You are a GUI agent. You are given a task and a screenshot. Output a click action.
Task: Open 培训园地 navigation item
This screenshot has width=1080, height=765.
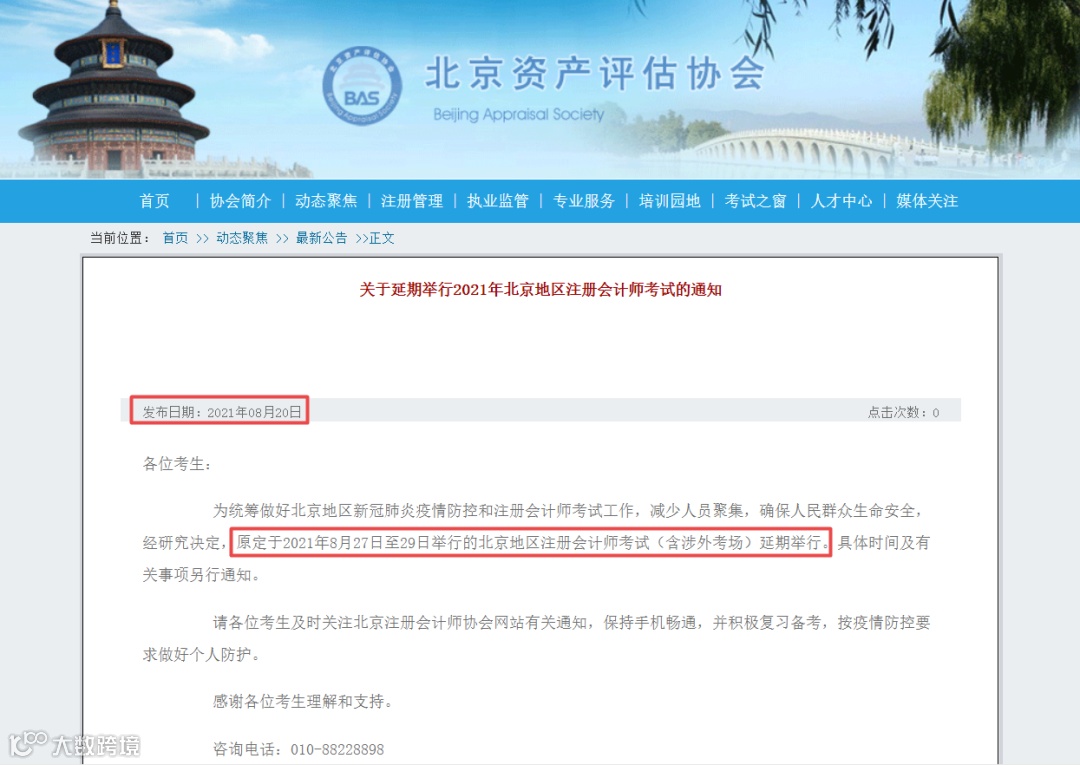tap(669, 201)
